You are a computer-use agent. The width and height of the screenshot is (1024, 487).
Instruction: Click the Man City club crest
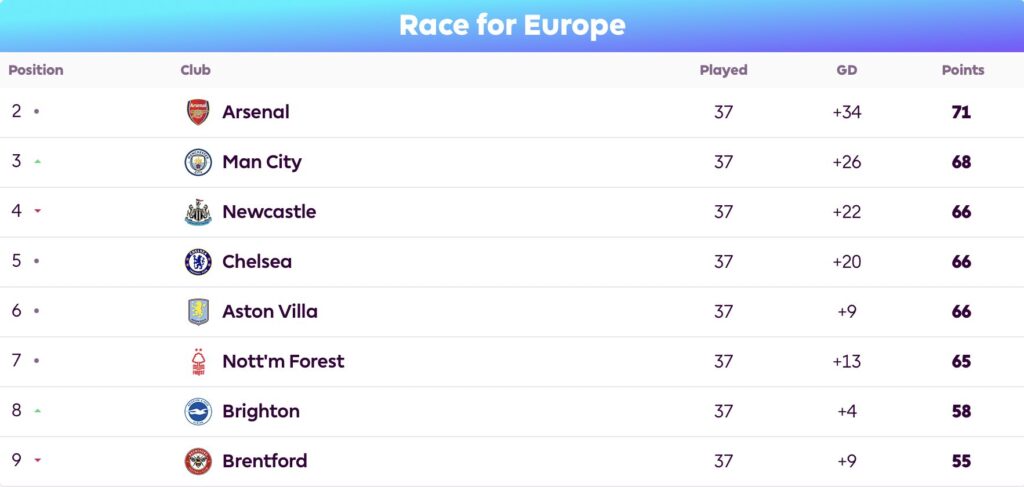point(198,162)
